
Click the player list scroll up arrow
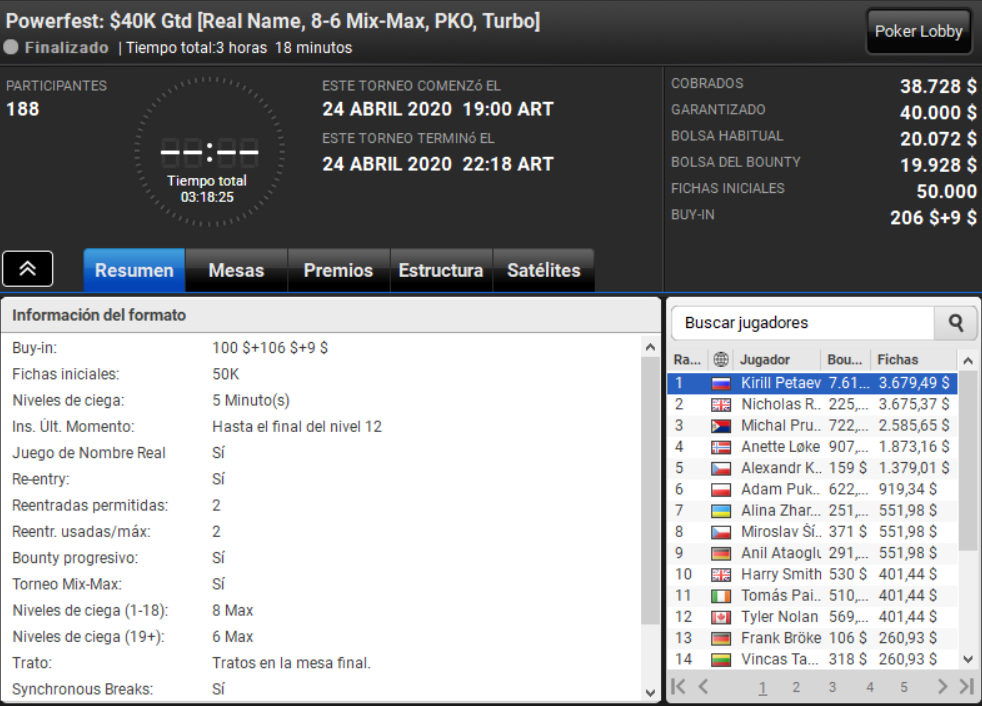pos(968,361)
